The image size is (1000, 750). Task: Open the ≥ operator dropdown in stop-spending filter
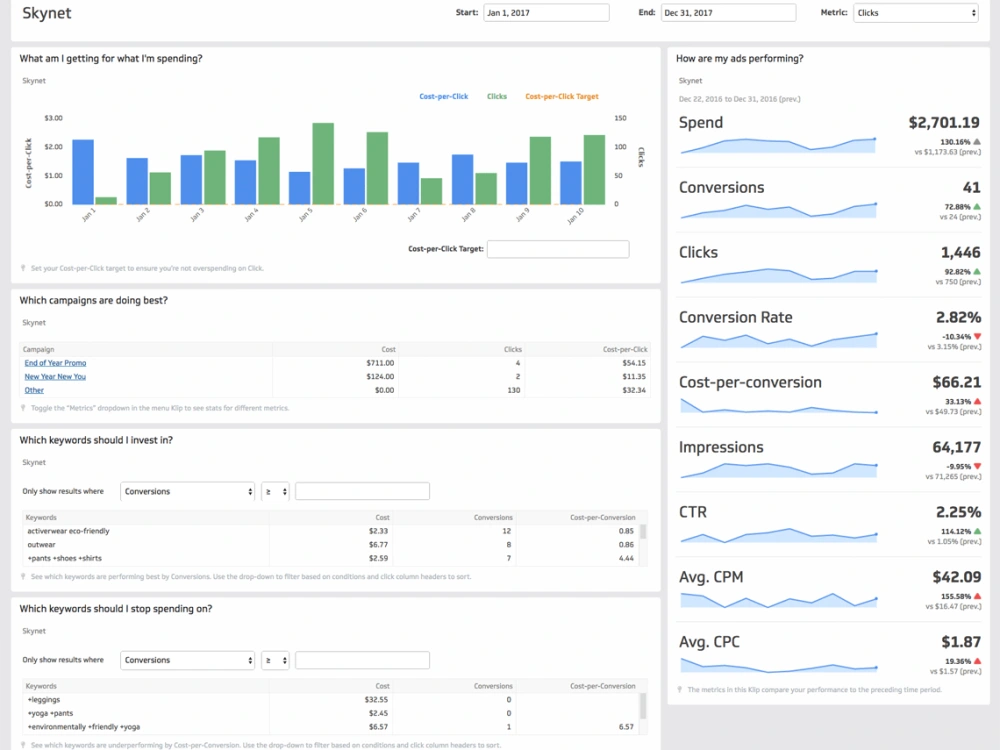click(275, 660)
